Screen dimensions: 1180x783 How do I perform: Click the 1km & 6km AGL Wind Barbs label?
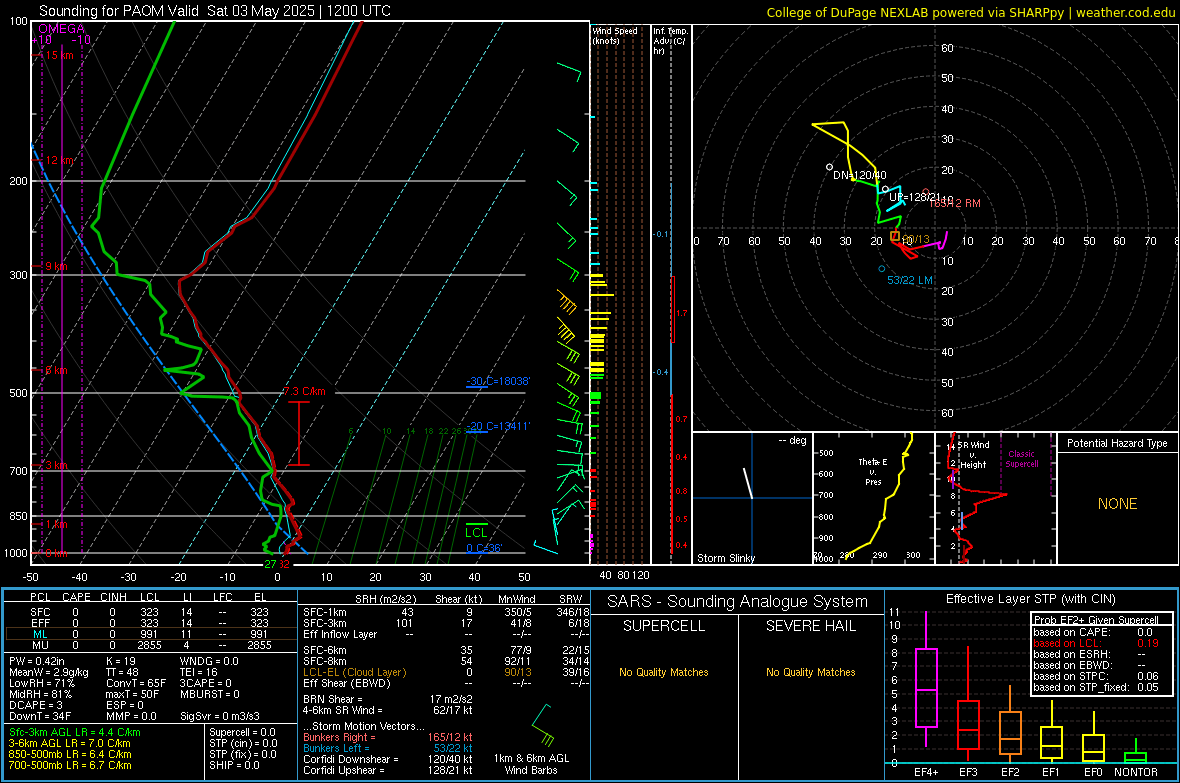click(531, 764)
